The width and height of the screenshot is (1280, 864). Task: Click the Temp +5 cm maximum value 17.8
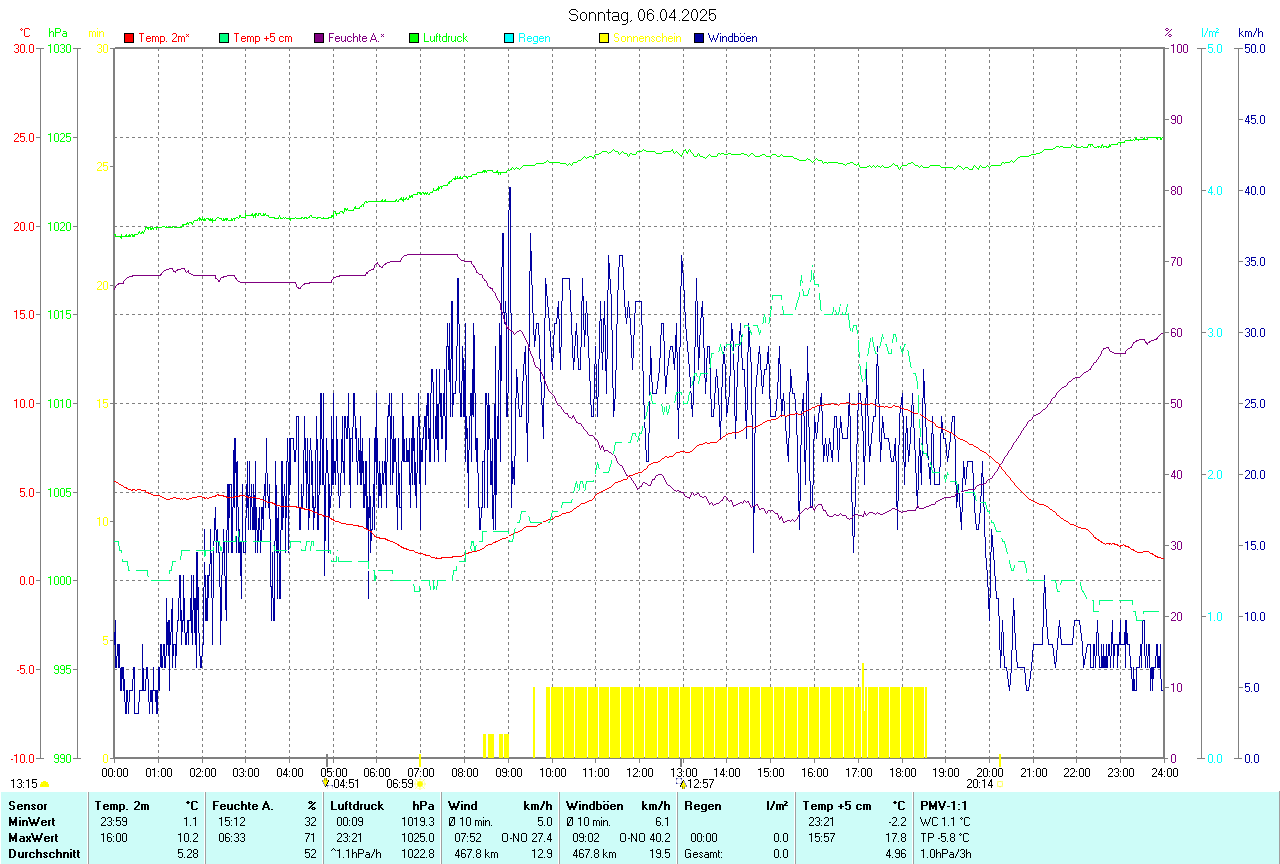point(896,837)
